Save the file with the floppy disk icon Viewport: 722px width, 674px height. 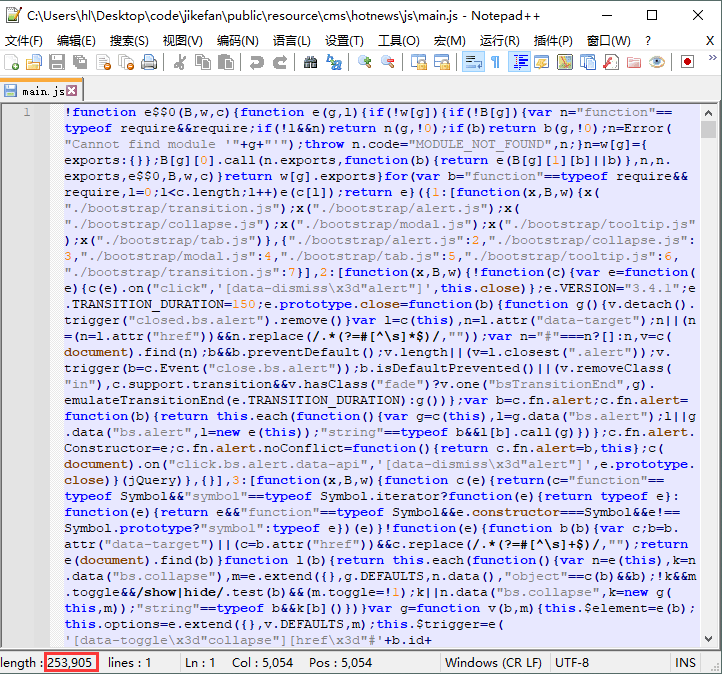[x=57, y=62]
